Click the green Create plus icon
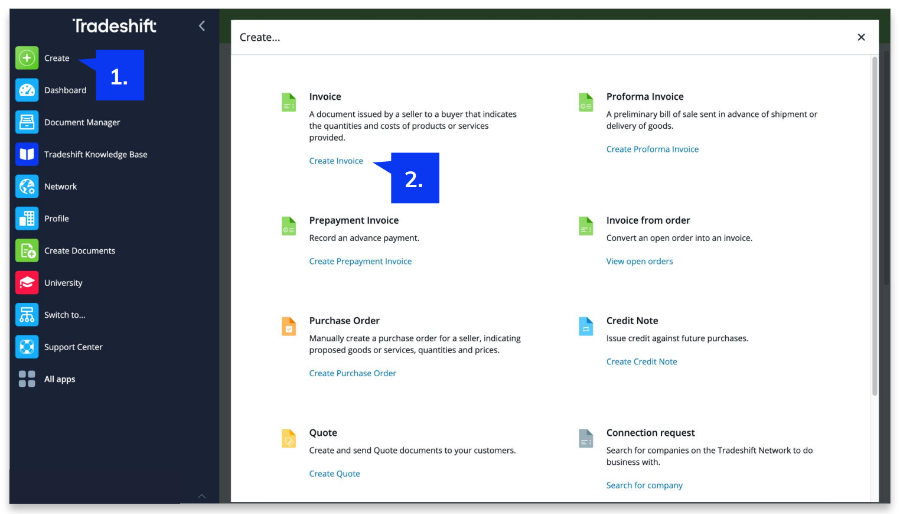The height and width of the screenshot is (514, 900). [27, 58]
